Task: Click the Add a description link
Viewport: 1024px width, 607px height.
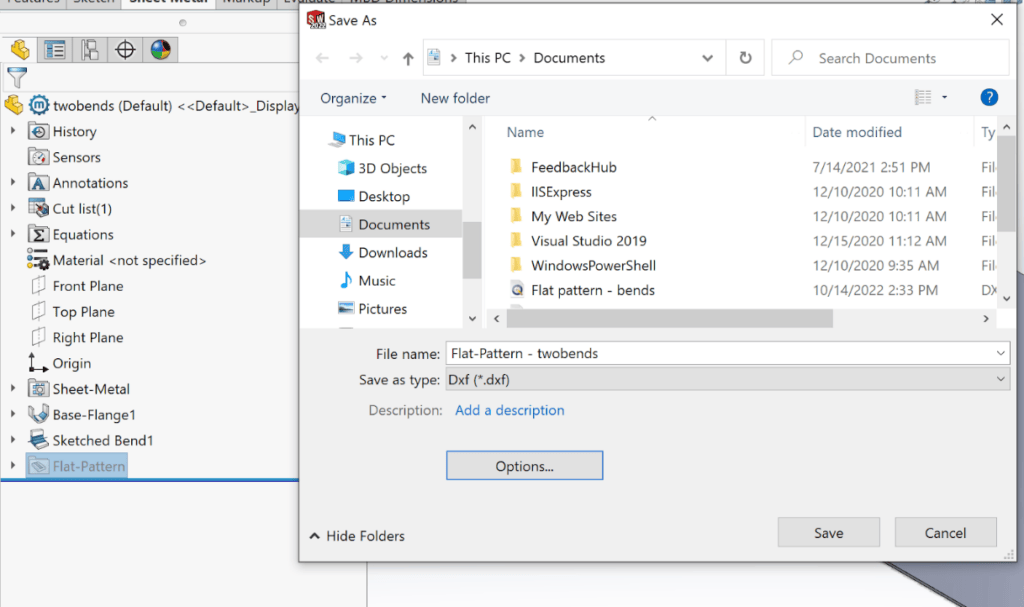Action: [509, 410]
